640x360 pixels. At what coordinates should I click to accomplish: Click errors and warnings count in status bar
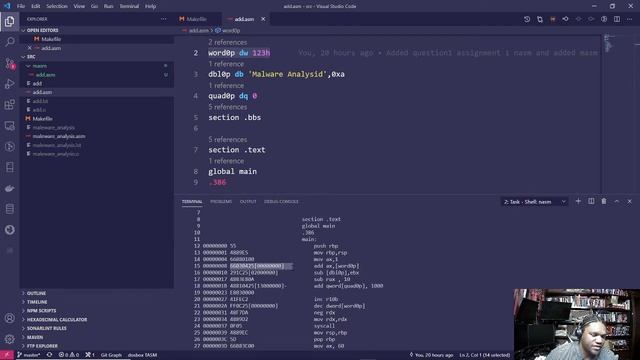click(x=69, y=355)
